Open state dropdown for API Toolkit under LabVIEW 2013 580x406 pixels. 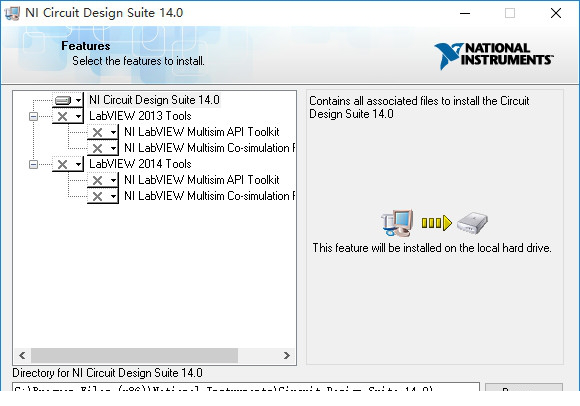click(102, 132)
